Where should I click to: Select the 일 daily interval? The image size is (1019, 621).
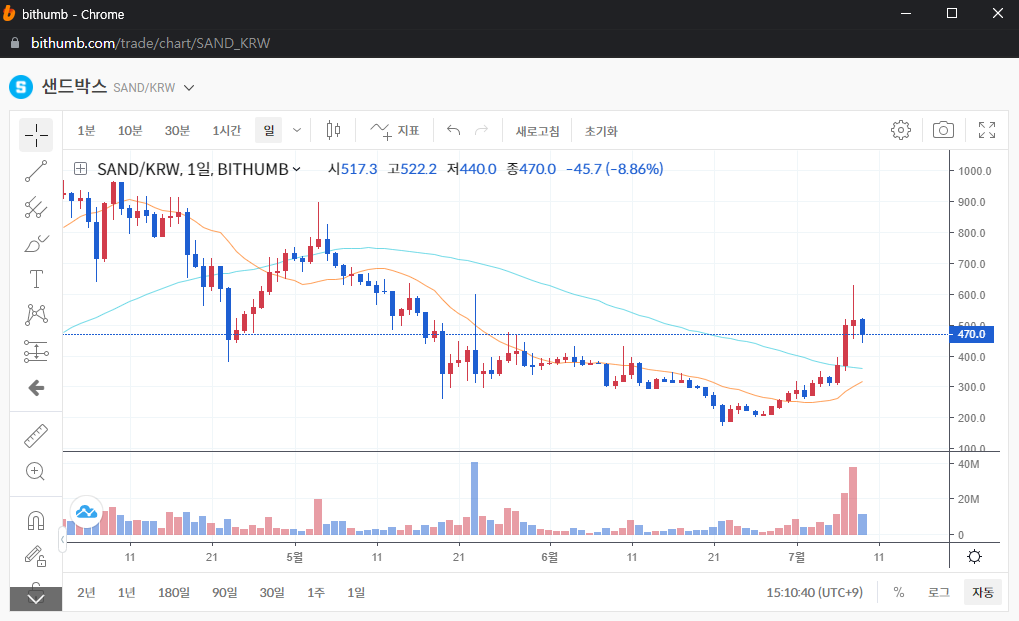click(269, 131)
